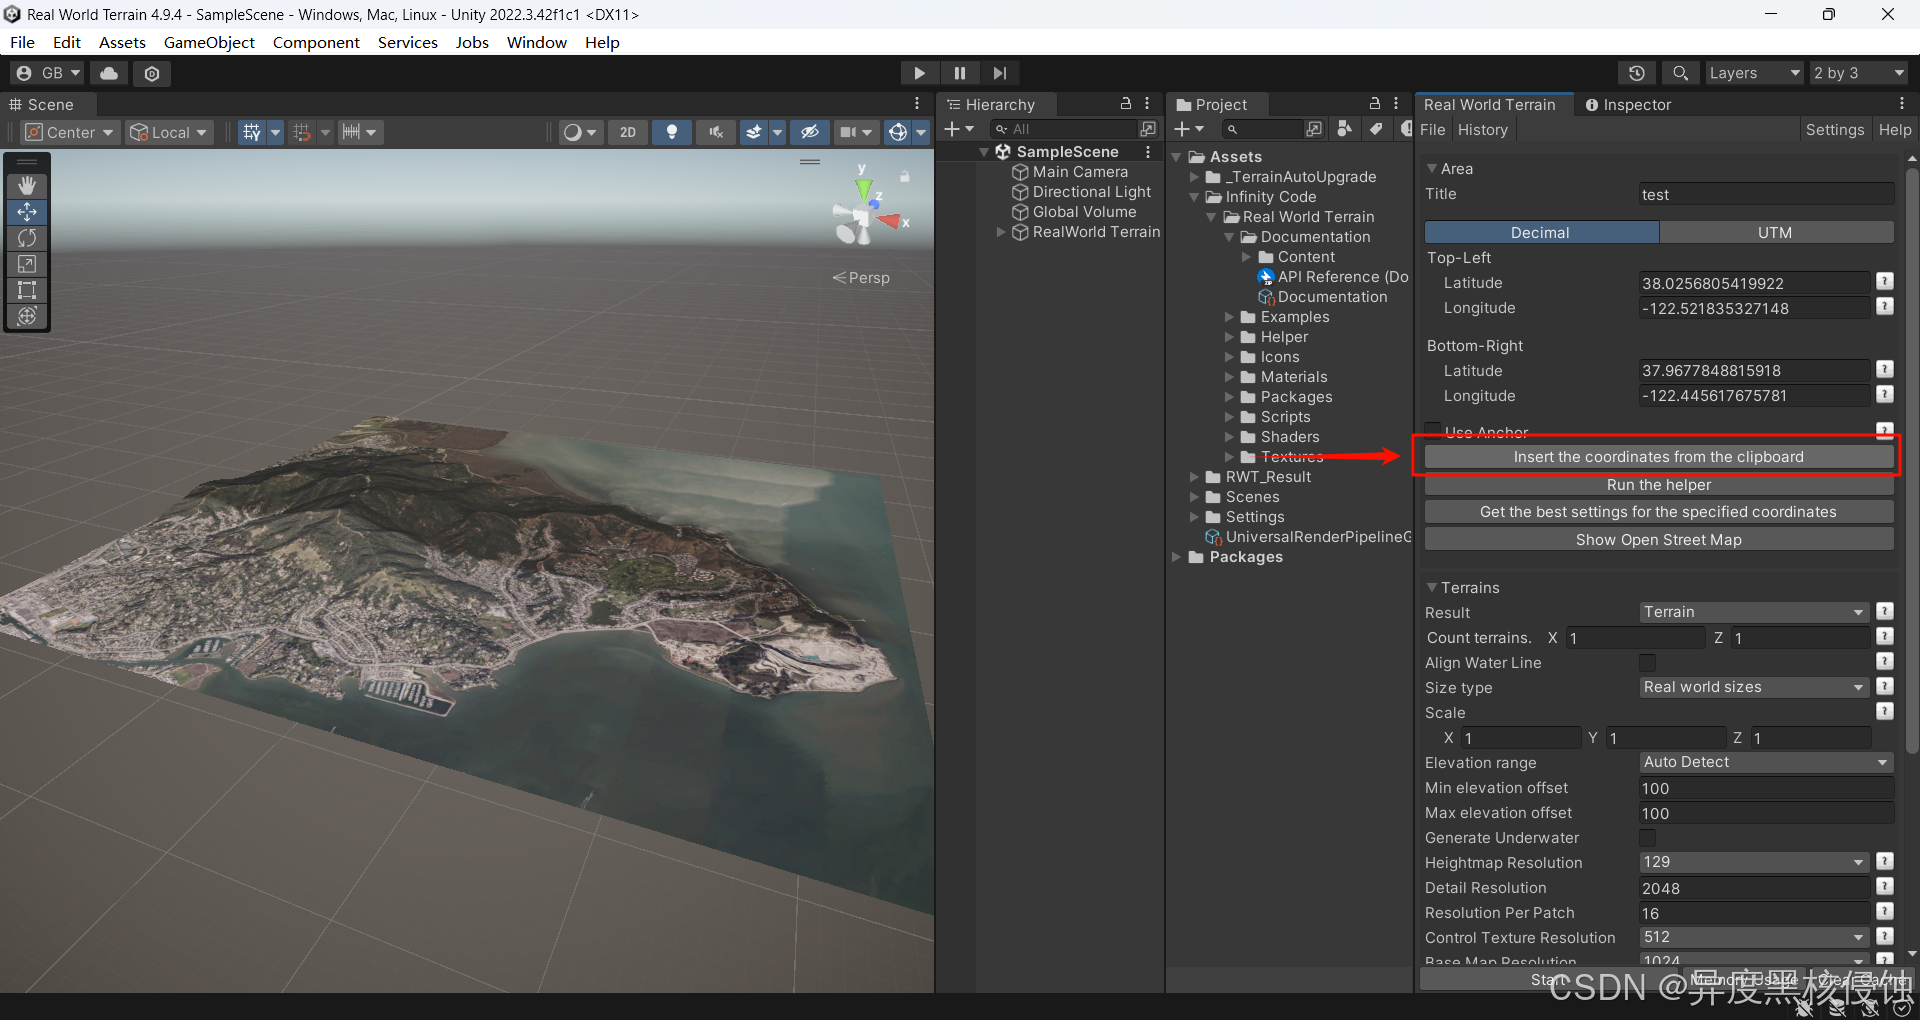Click Show Open Street Map button

pyautogui.click(x=1658, y=540)
